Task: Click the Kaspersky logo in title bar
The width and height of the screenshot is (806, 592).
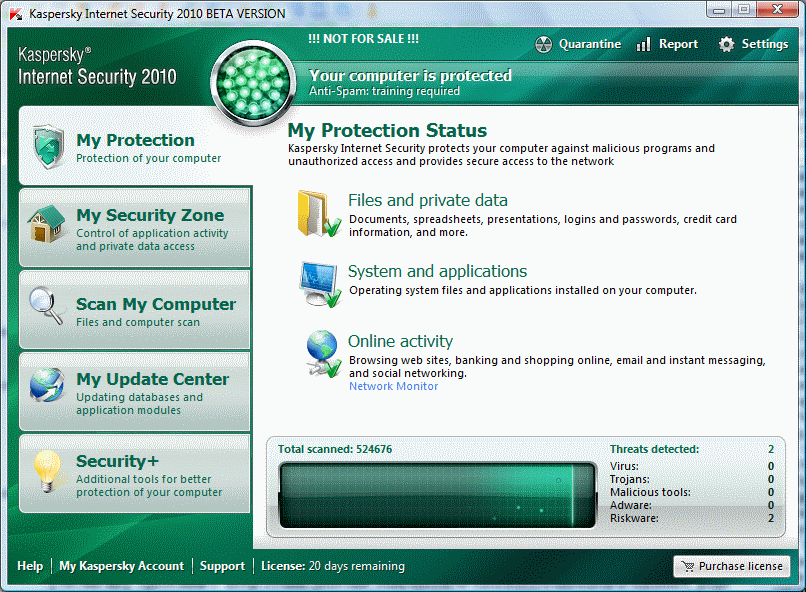Action: tap(16, 14)
